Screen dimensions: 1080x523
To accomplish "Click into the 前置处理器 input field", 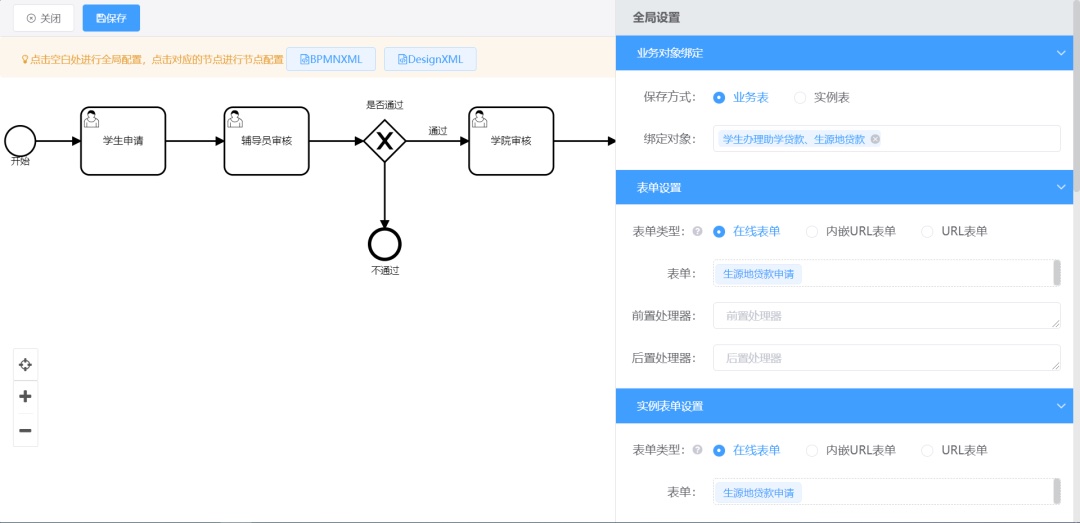I will (885, 316).
